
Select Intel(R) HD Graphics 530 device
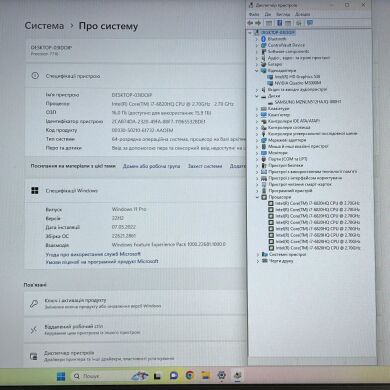point(297,77)
